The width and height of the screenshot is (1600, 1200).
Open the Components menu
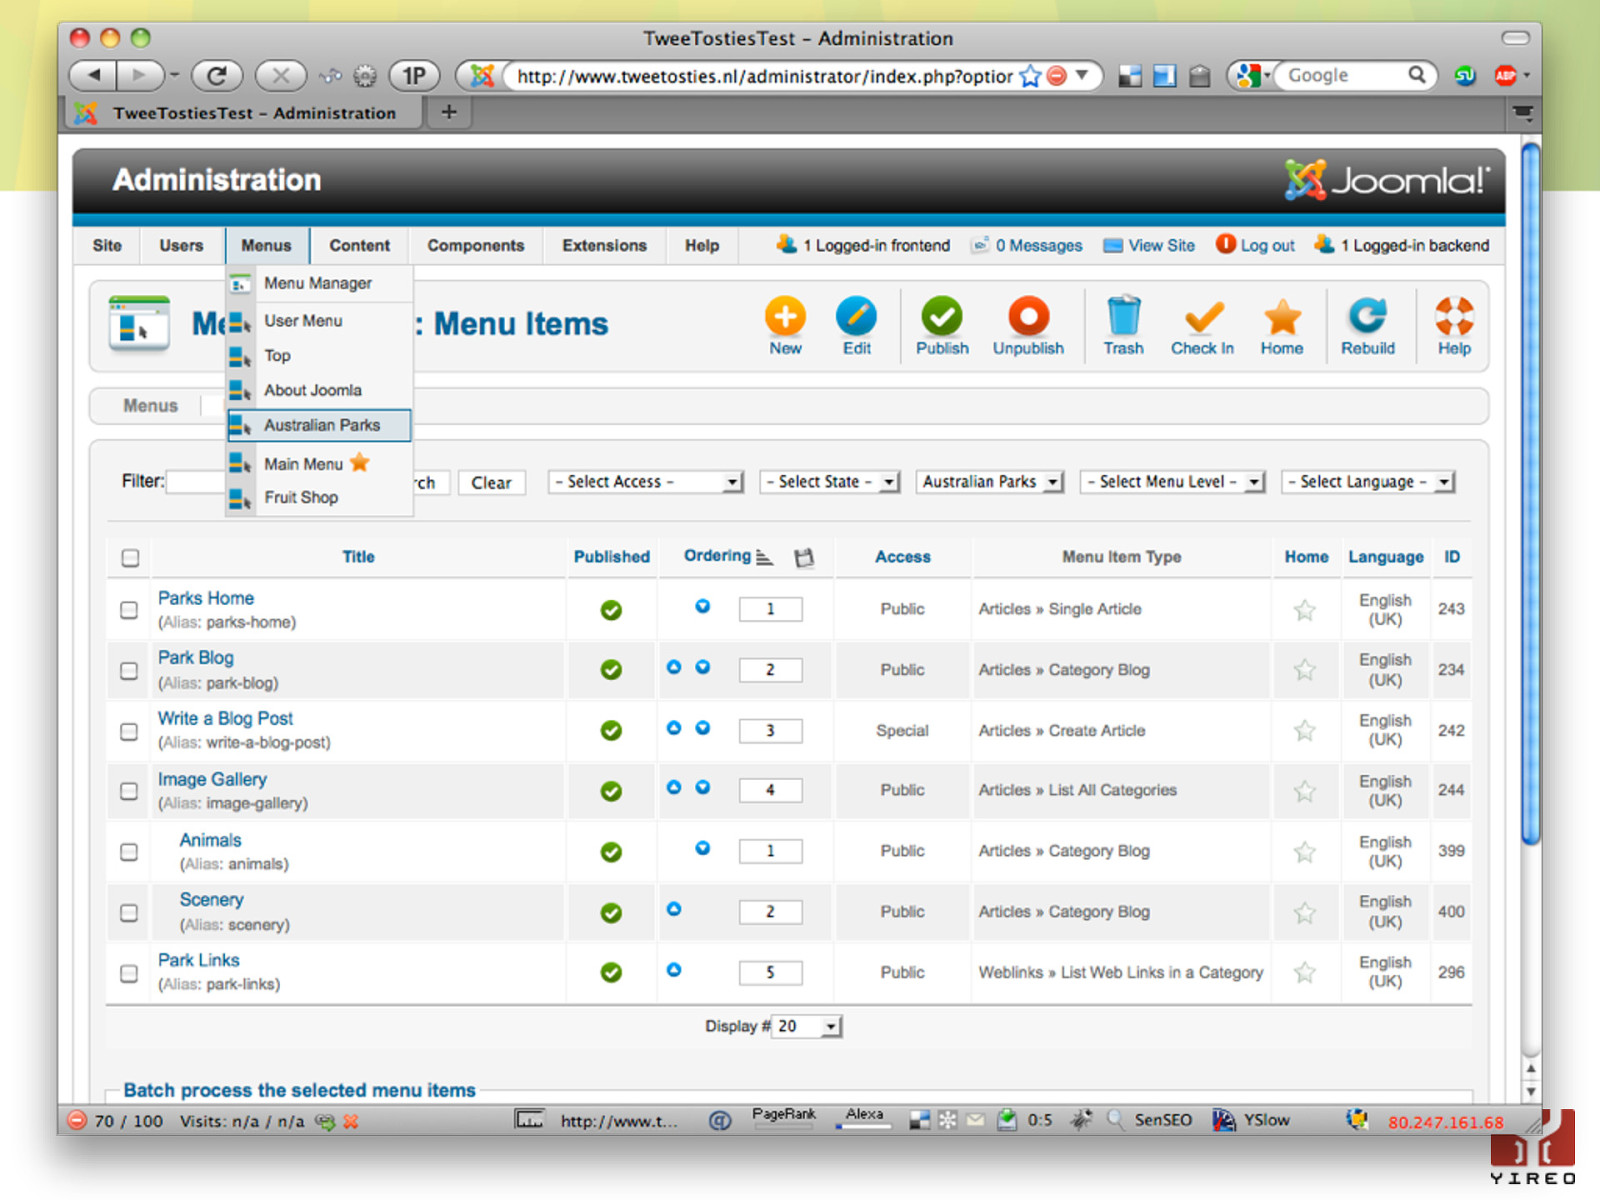pyautogui.click(x=476, y=245)
